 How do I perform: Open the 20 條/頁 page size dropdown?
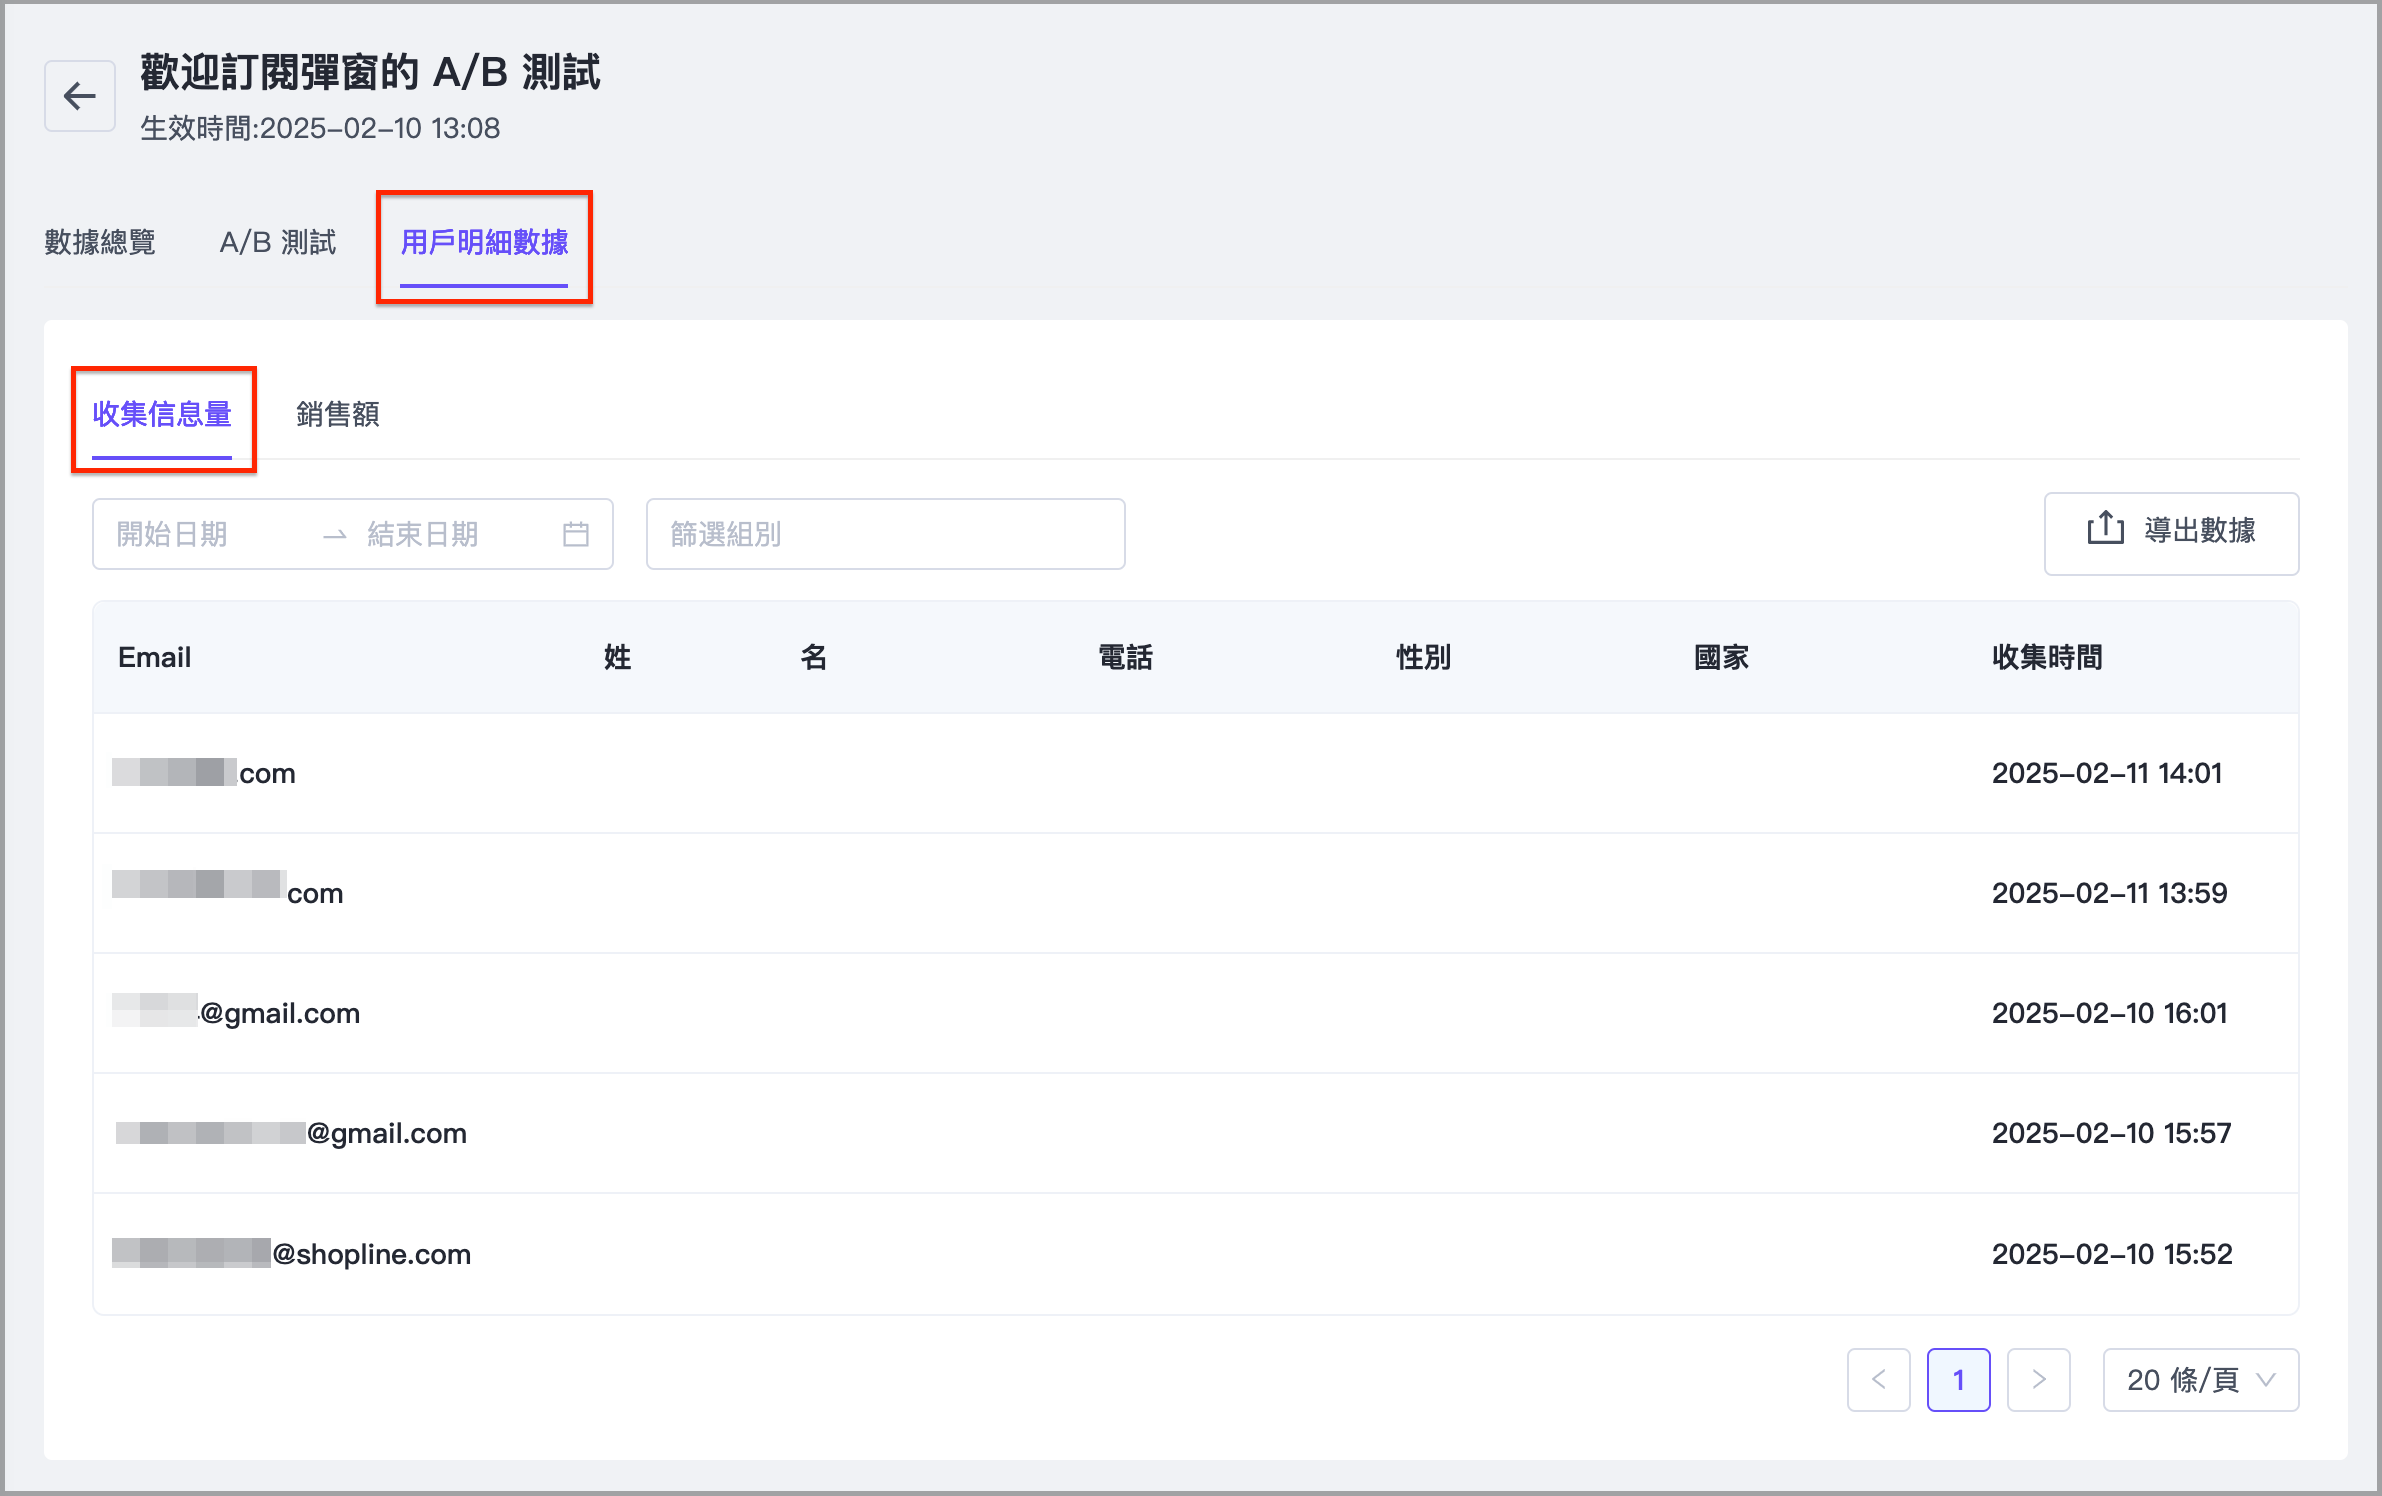point(2200,1380)
